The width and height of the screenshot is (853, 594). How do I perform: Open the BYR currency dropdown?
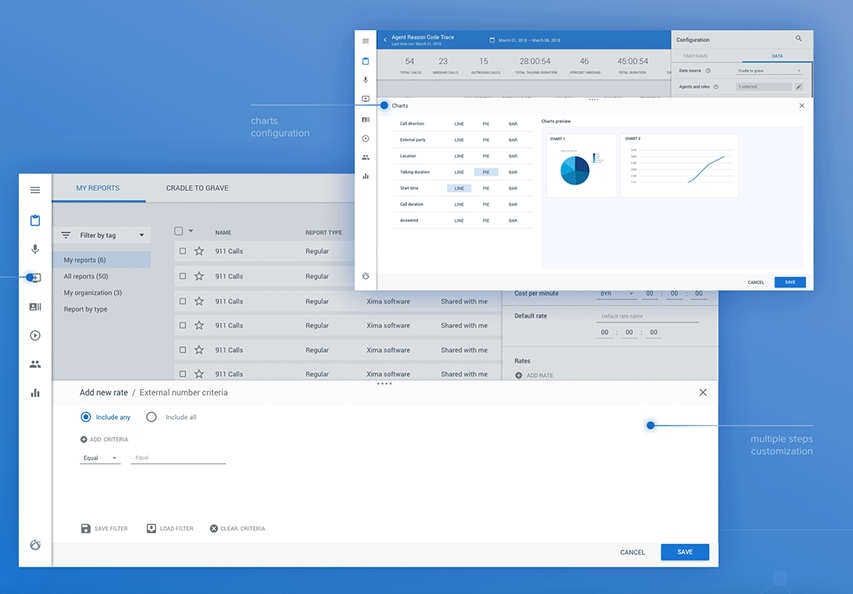tap(617, 294)
